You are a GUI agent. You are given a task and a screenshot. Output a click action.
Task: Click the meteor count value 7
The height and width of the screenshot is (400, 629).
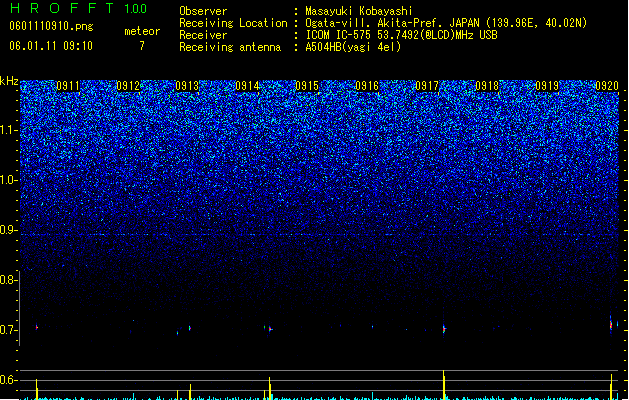point(142,46)
